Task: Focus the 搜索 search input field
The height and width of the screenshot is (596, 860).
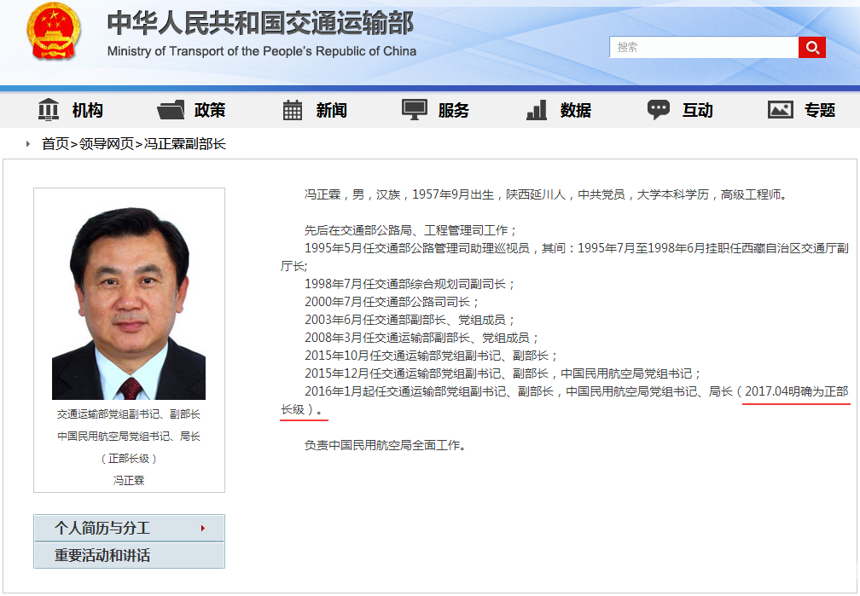Action: pyautogui.click(x=704, y=48)
